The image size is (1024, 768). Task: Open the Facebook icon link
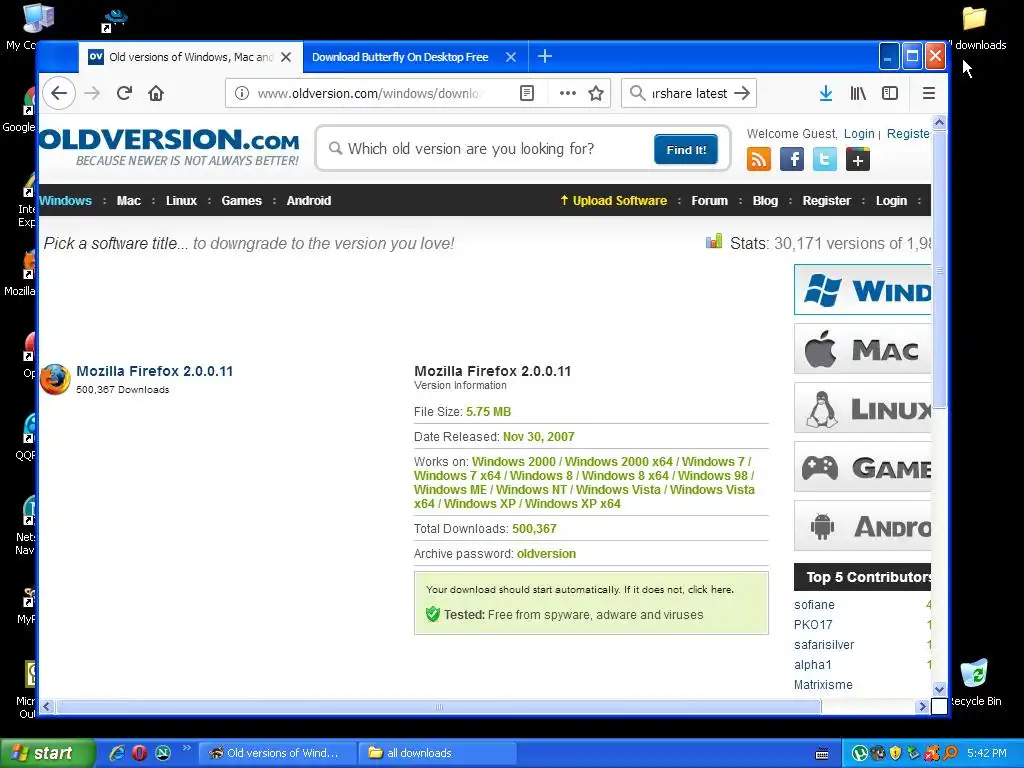coord(792,159)
